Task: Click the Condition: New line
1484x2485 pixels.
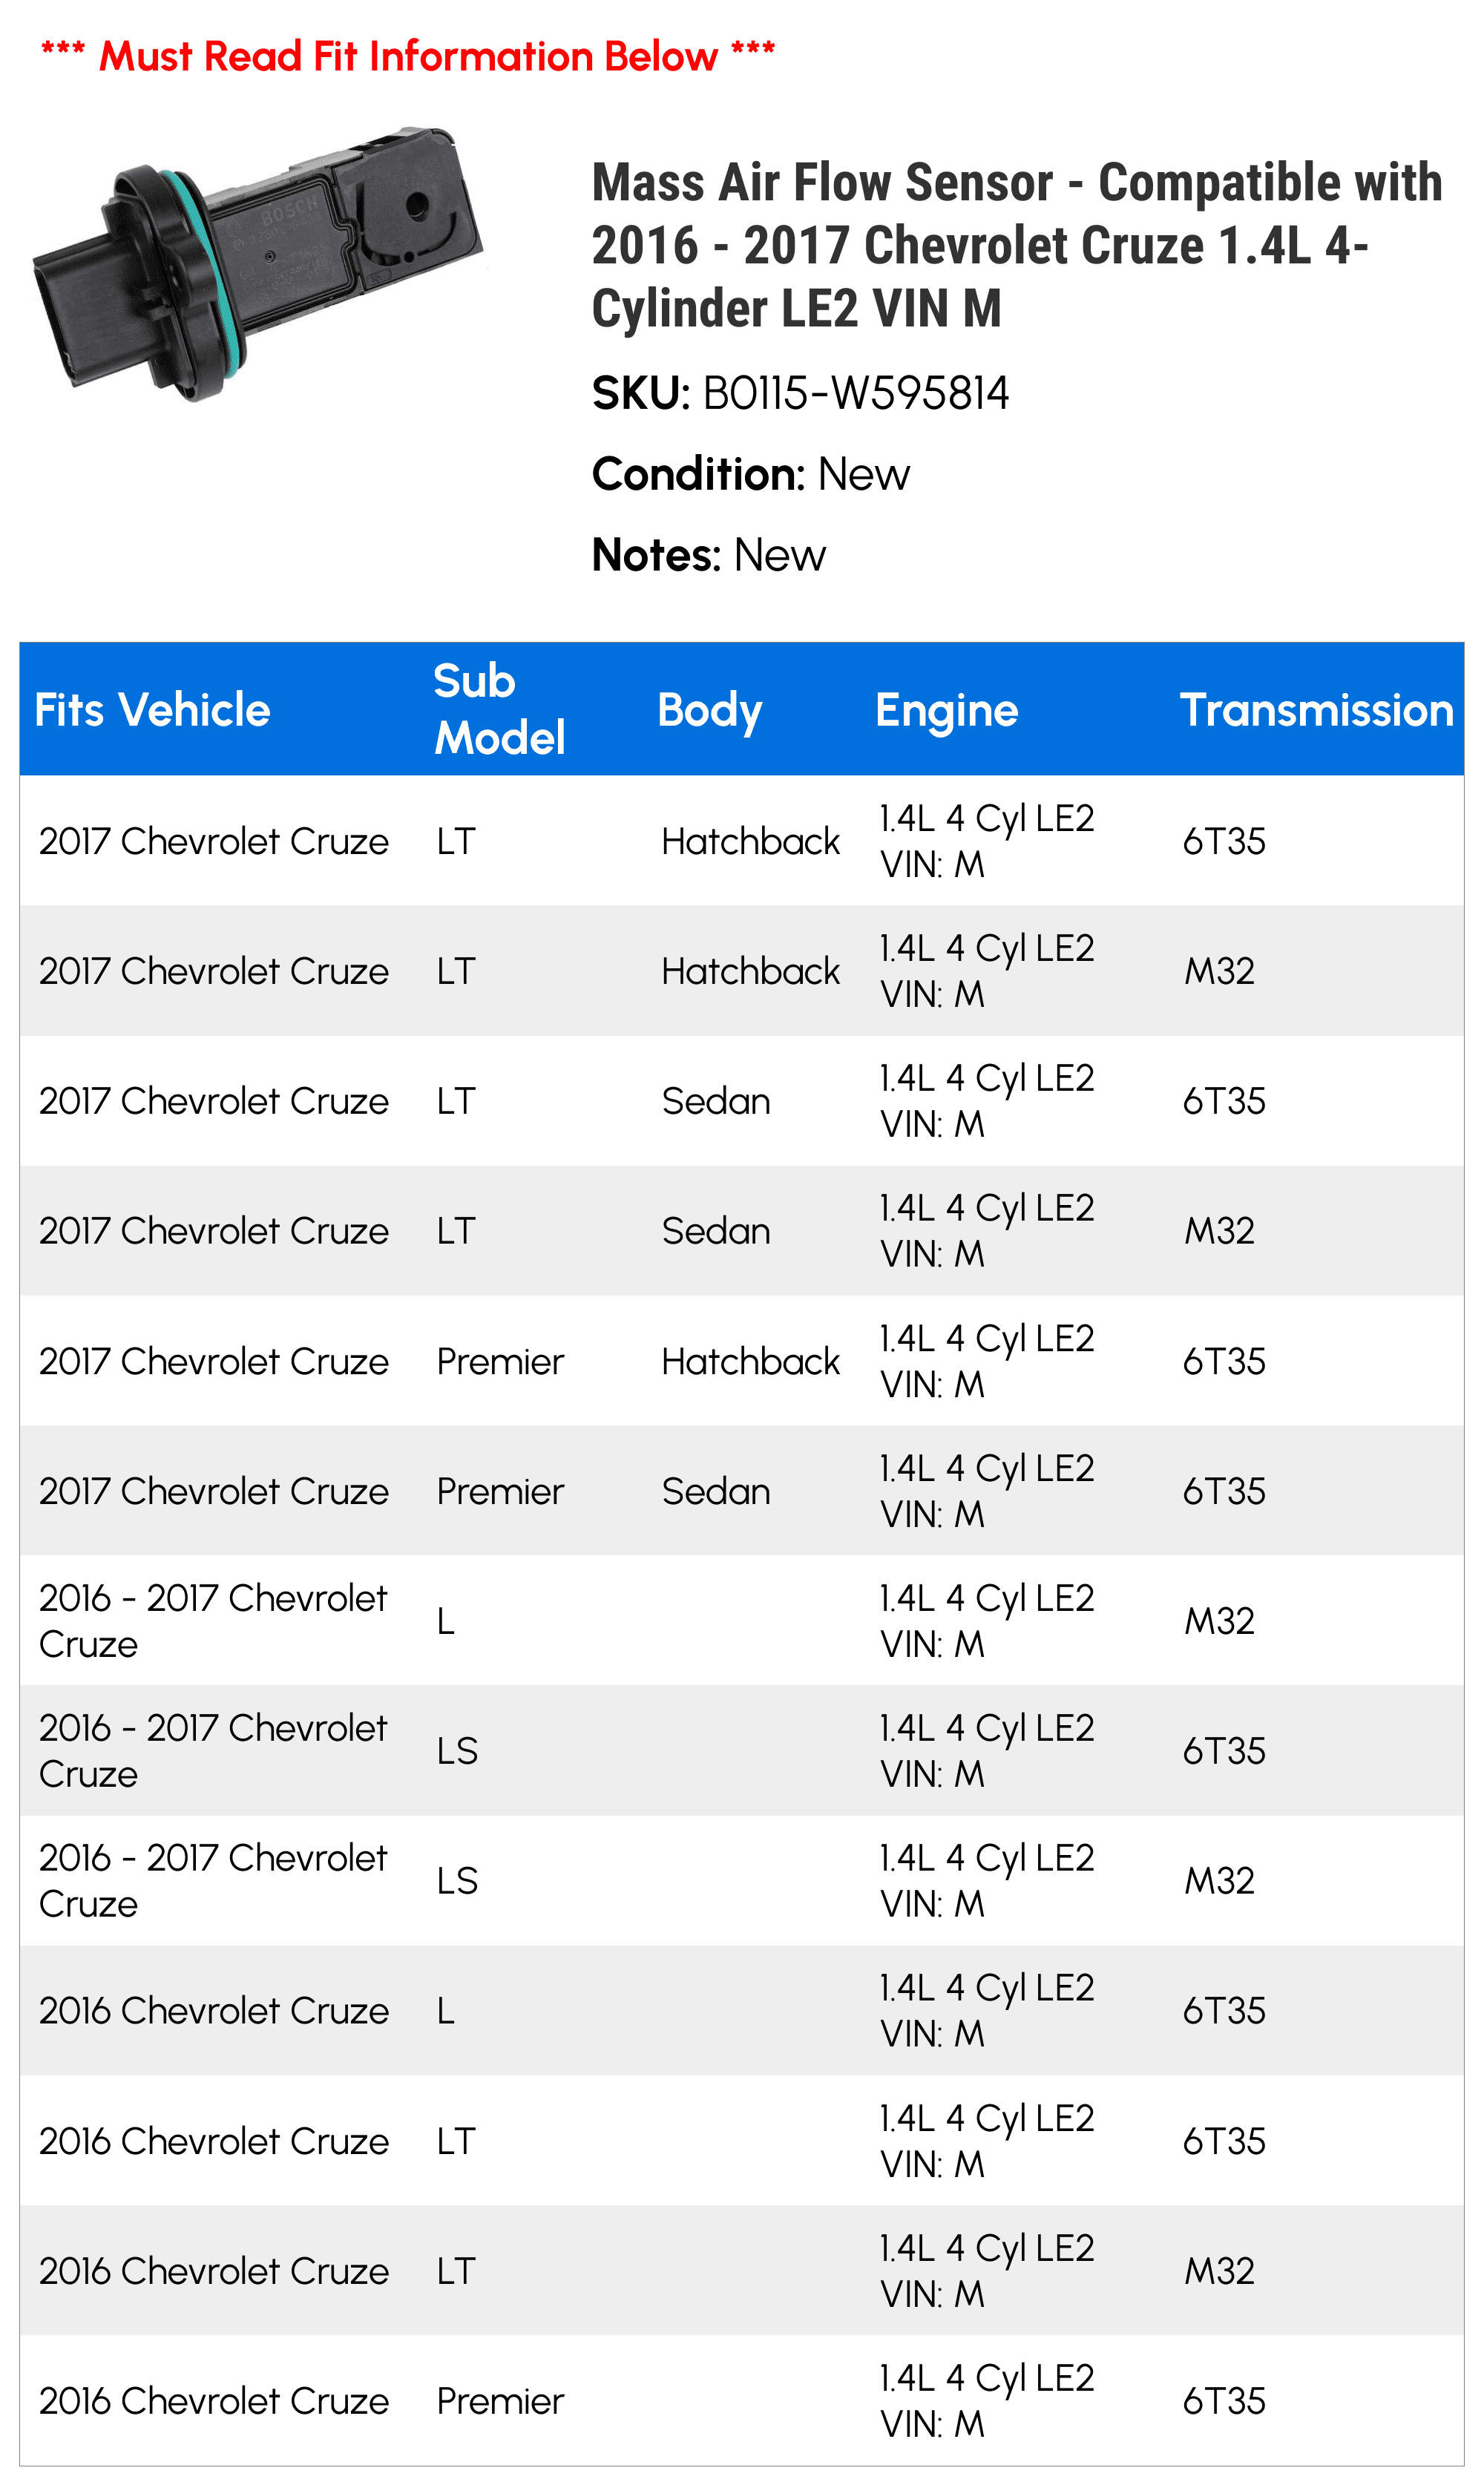Action: [x=750, y=474]
